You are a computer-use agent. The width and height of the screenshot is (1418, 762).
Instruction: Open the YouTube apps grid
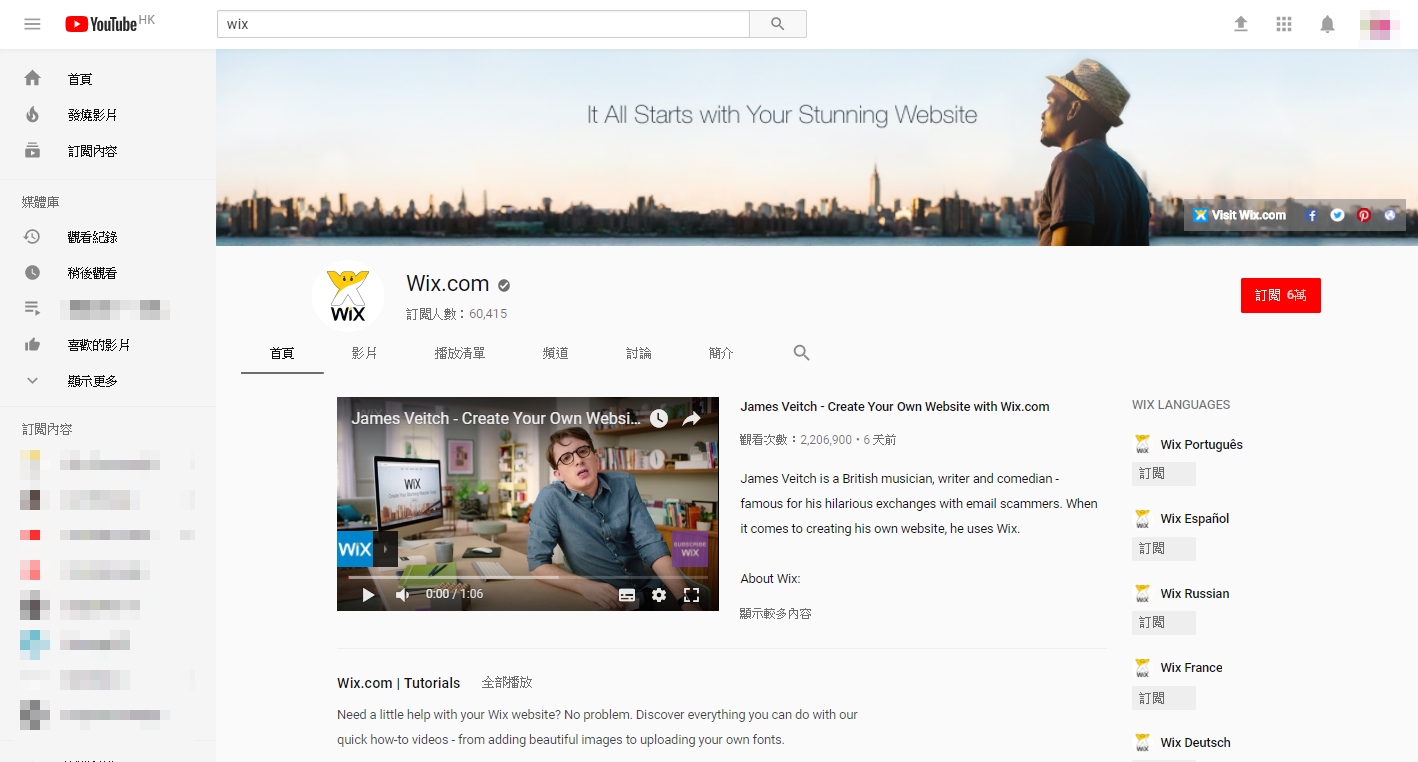pyautogui.click(x=1284, y=24)
